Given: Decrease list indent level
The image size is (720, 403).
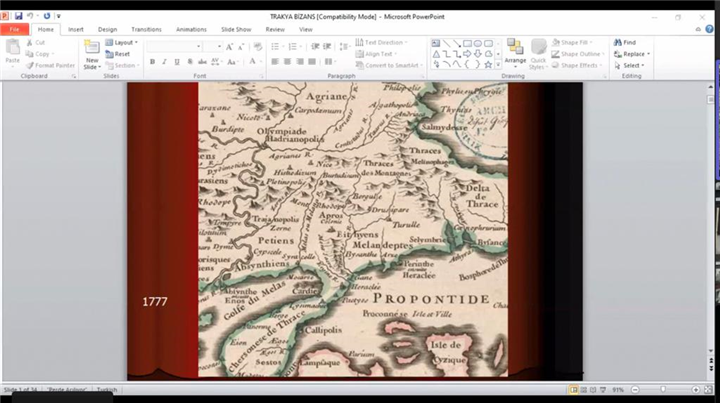Looking at the screenshot, I should pyautogui.click(x=315, y=47).
